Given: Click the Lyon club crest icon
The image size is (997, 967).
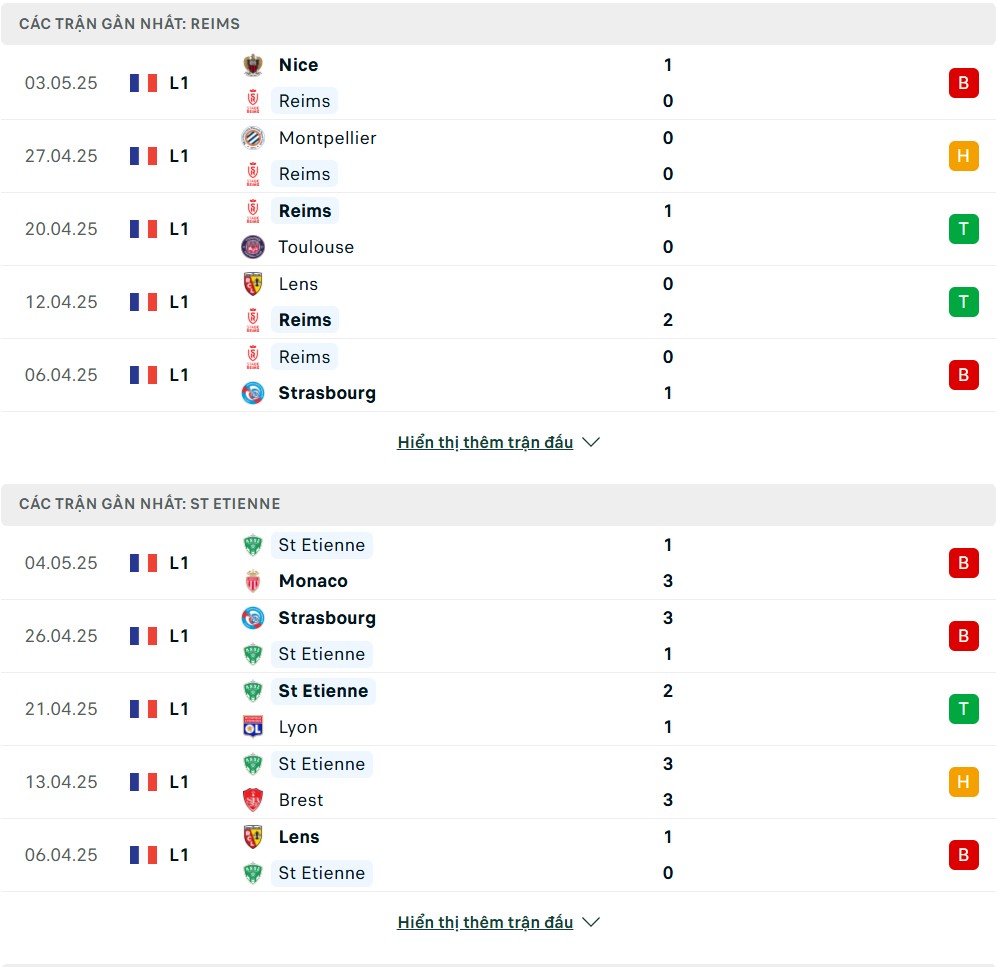Looking at the screenshot, I should pos(253,727).
